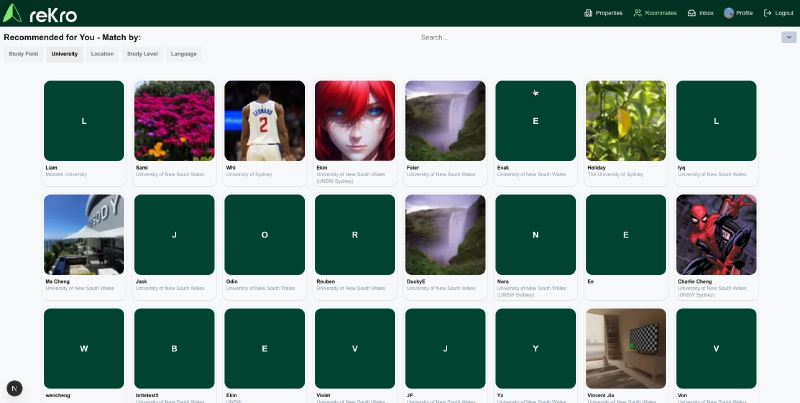Open britetest5's green B avatar
The height and width of the screenshot is (403, 800).
point(174,348)
